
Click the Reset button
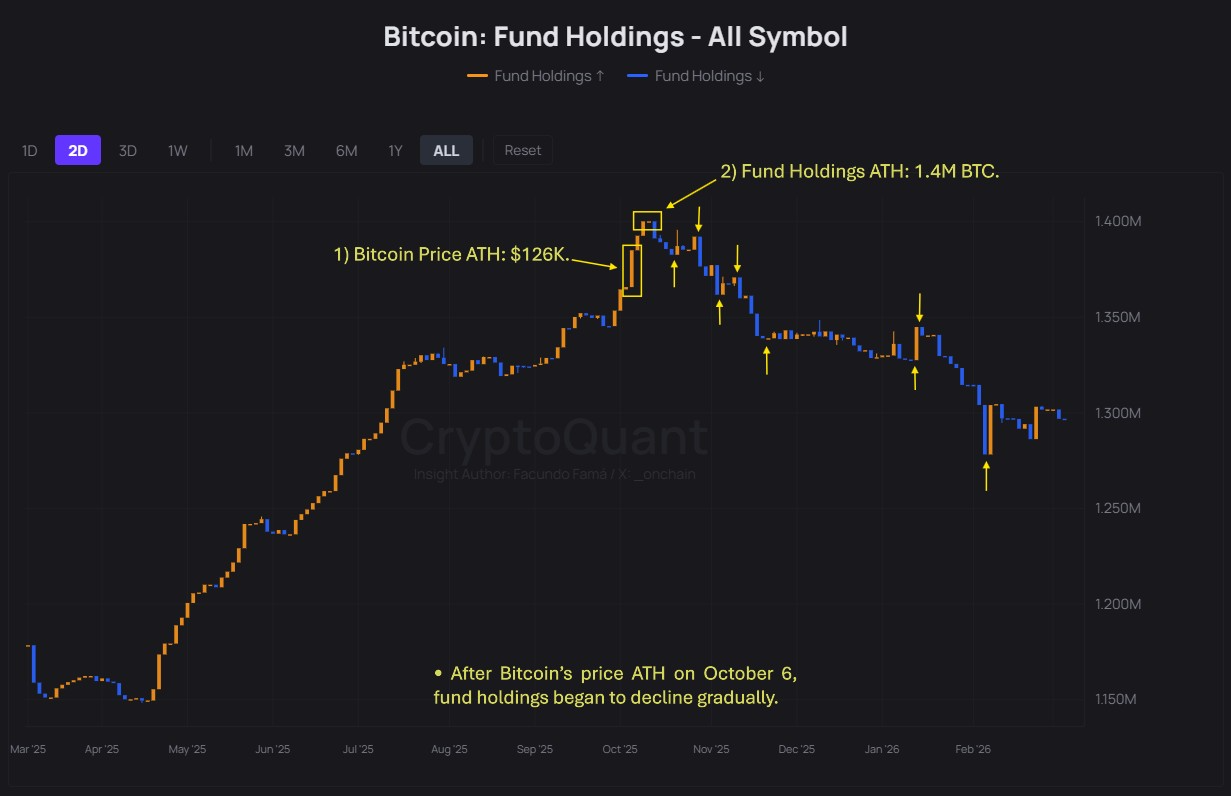[522, 150]
